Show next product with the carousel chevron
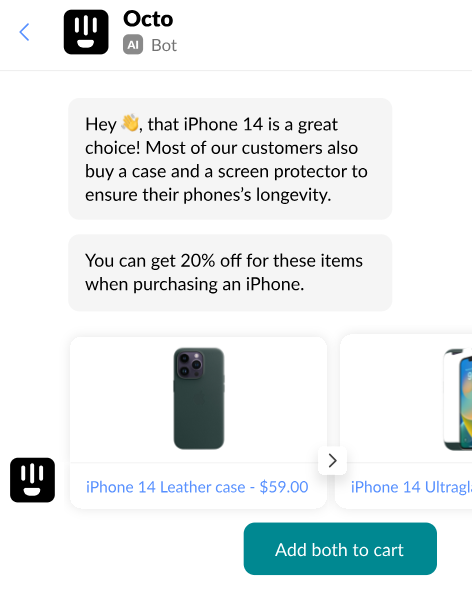The height and width of the screenshot is (600, 472). [x=332, y=460]
